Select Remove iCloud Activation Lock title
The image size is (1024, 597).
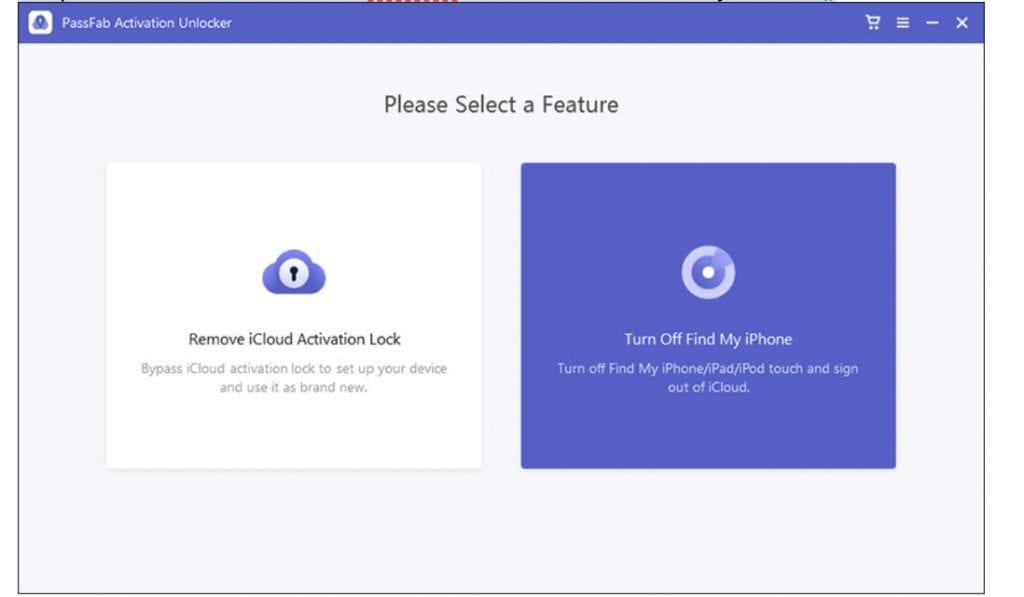coord(295,339)
